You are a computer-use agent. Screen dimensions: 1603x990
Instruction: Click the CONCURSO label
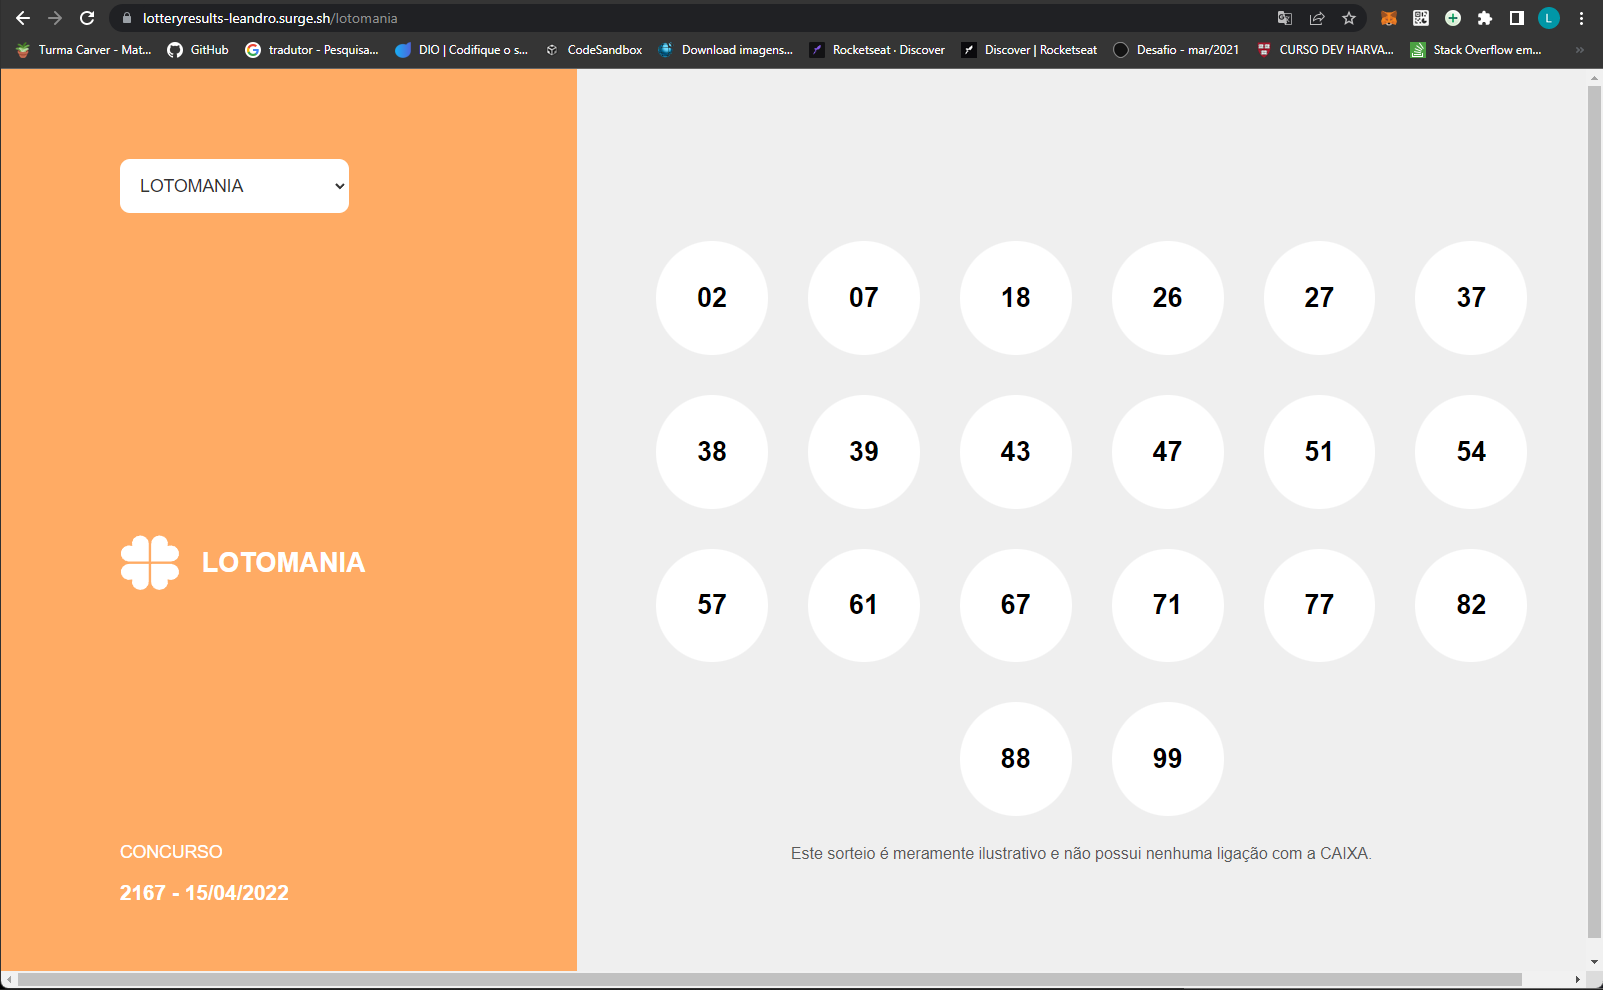(171, 852)
